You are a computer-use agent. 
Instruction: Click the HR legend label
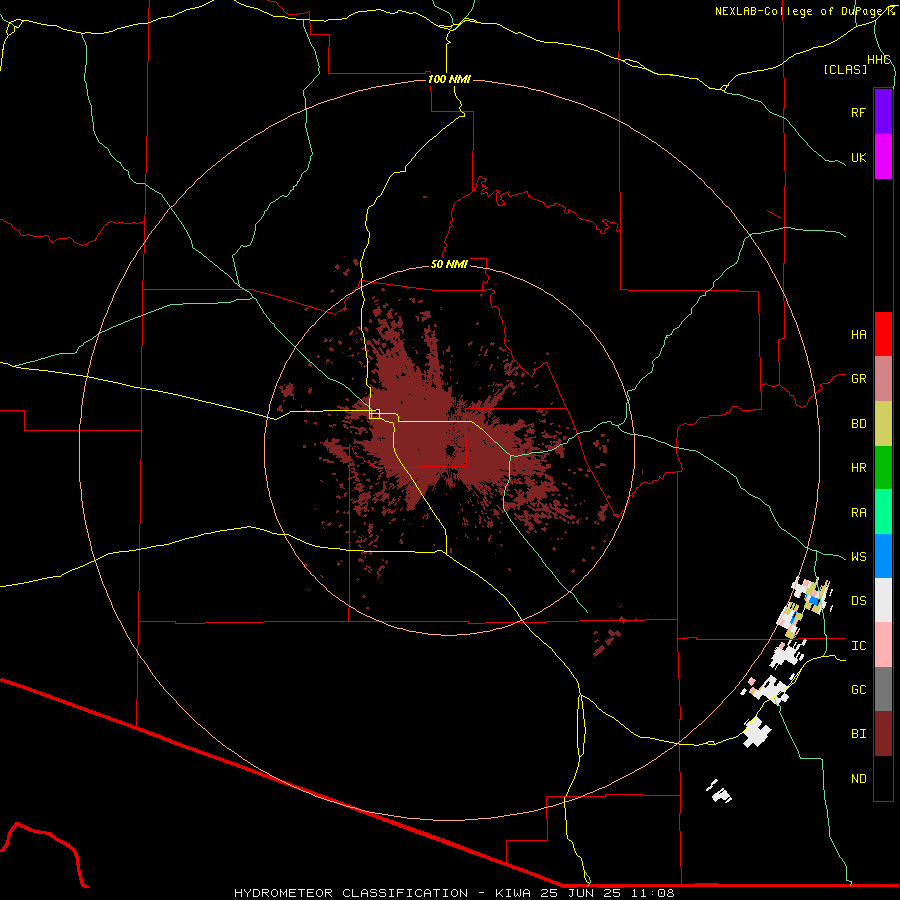[858, 468]
